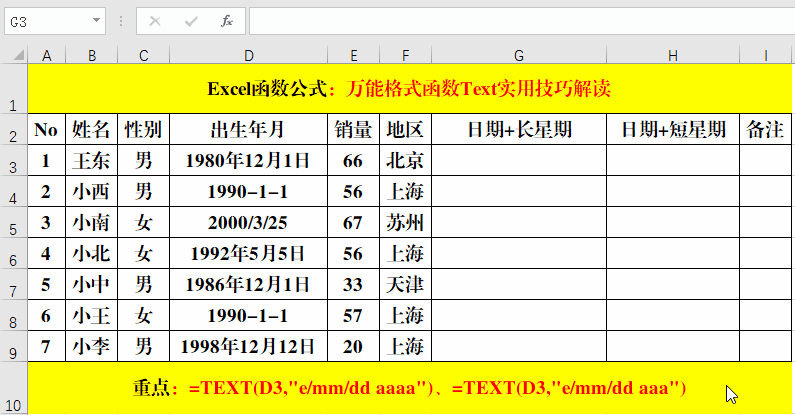Click into the formula bar input
Viewport: 795px width, 415px height.
[x=522, y=21]
